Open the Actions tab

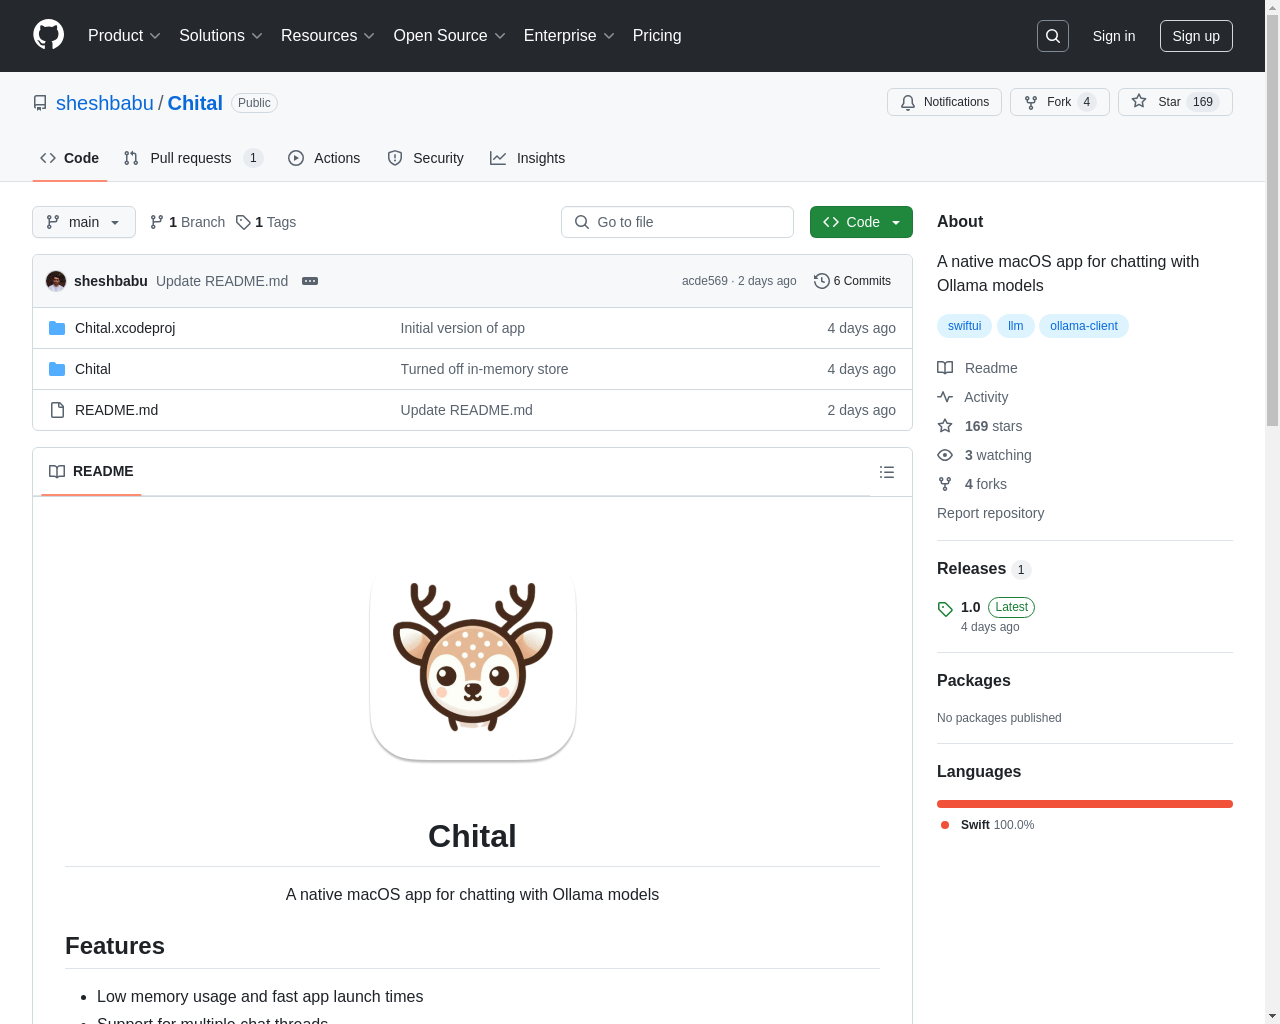coord(324,158)
